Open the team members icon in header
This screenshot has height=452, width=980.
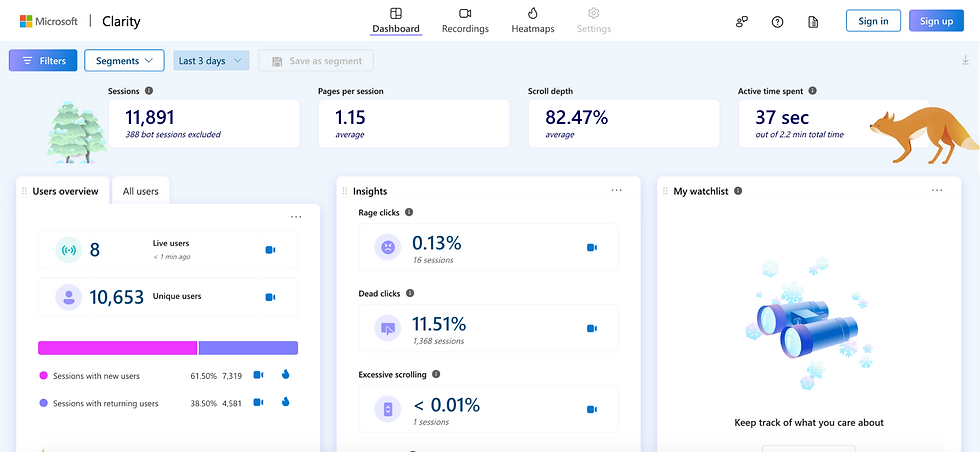tap(742, 22)
